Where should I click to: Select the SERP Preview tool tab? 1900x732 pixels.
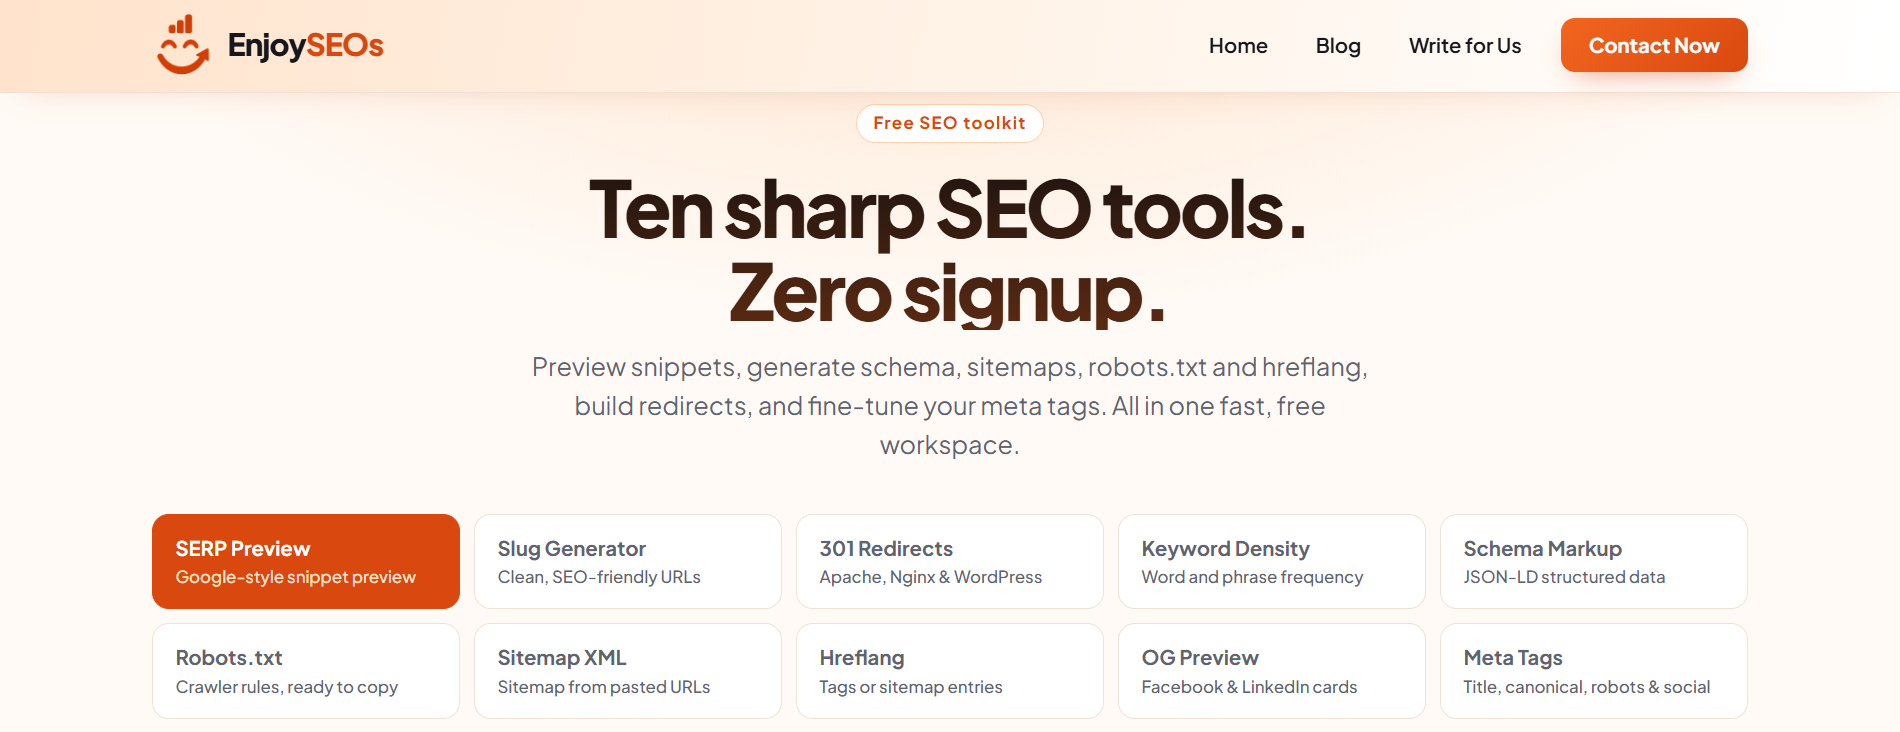coord(306,561)
